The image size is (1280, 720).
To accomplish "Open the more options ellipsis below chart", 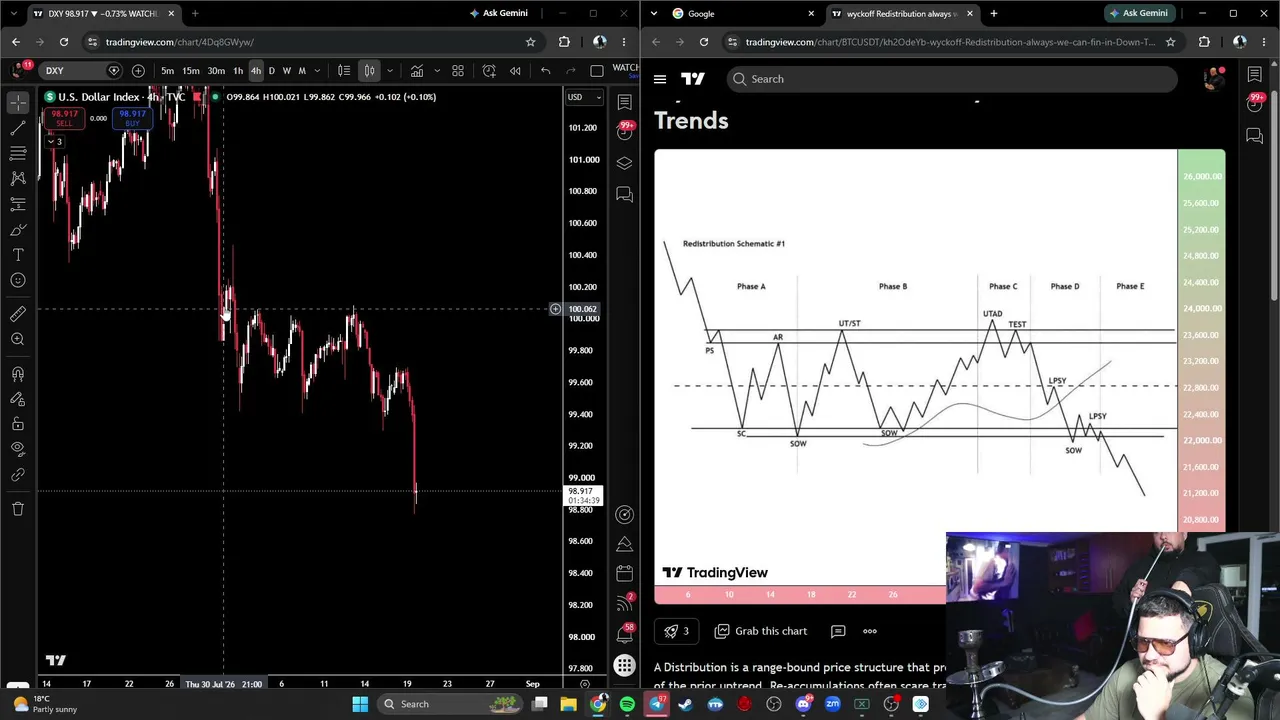I will [870, 631].
